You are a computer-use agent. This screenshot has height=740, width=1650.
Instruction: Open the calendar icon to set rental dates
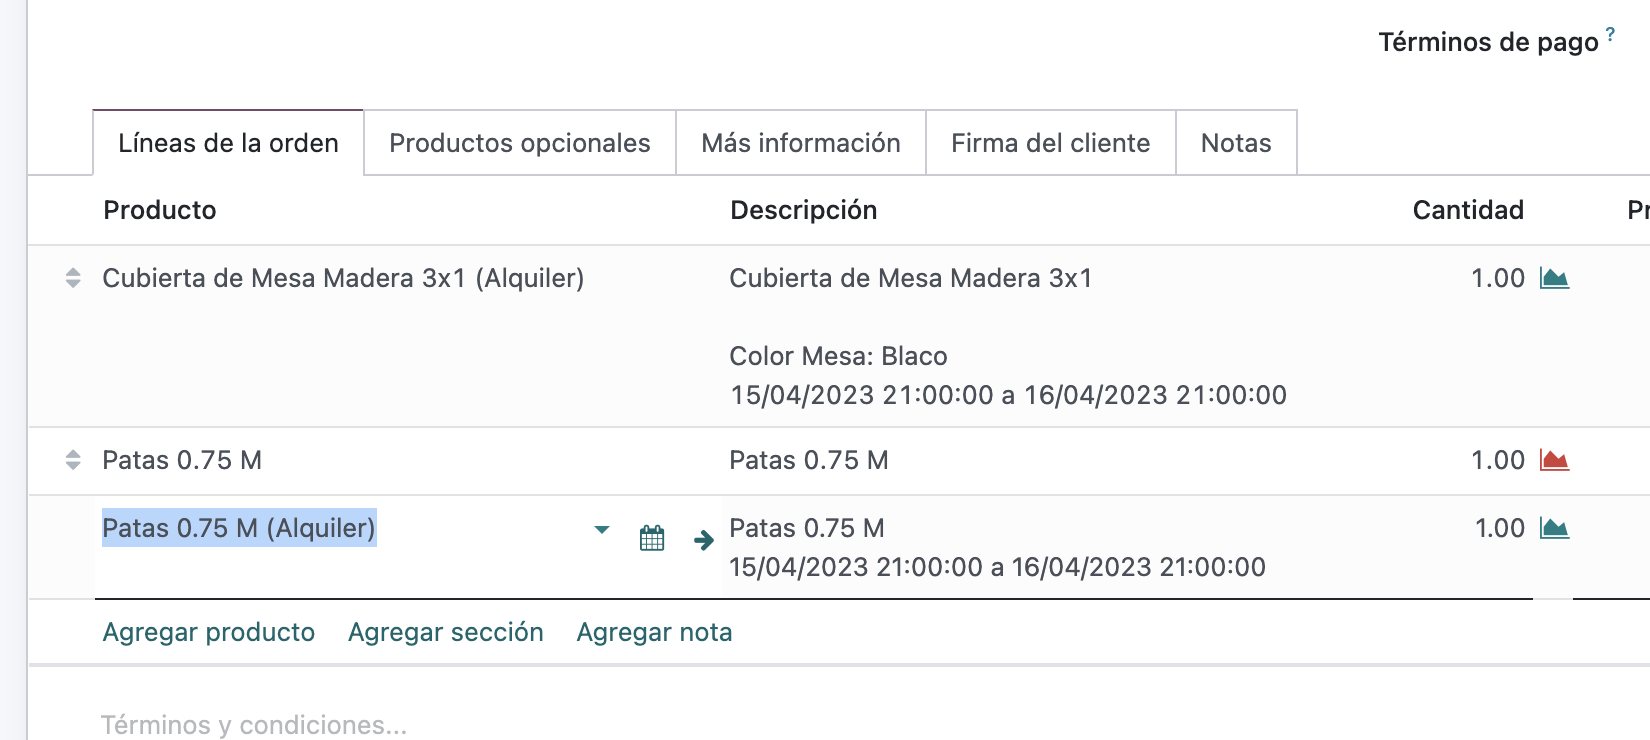(x=651, y=538)
